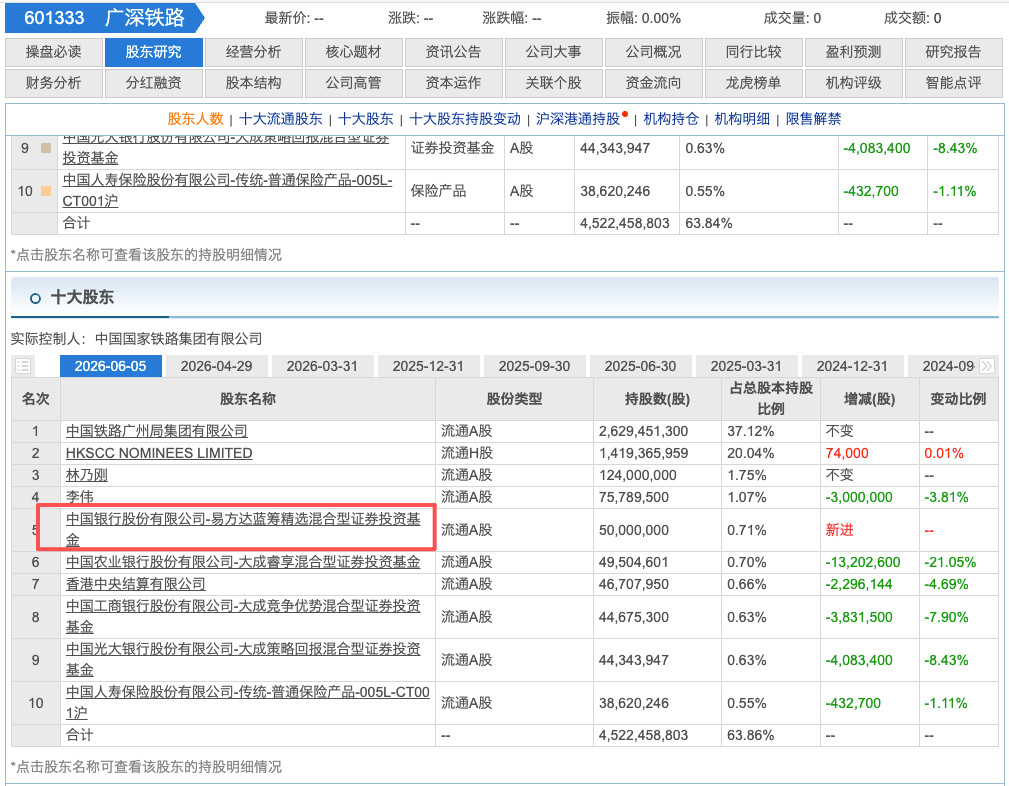Click the date tabs scroll-right double arrow
The width and height of the screenshot is (1009, 786).
(986, 366)
